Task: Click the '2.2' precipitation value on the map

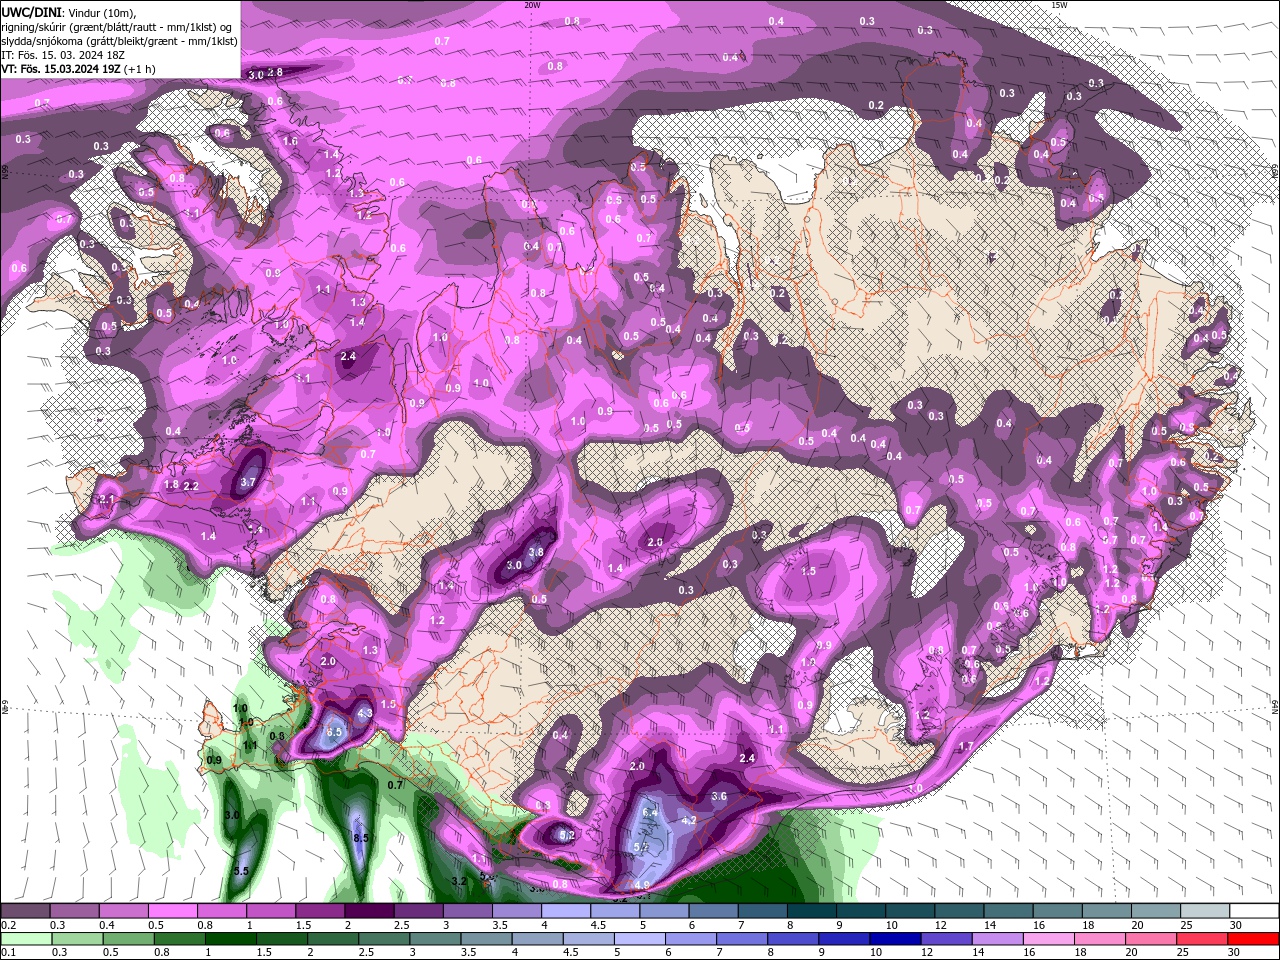Action: (x=192, y=486)
